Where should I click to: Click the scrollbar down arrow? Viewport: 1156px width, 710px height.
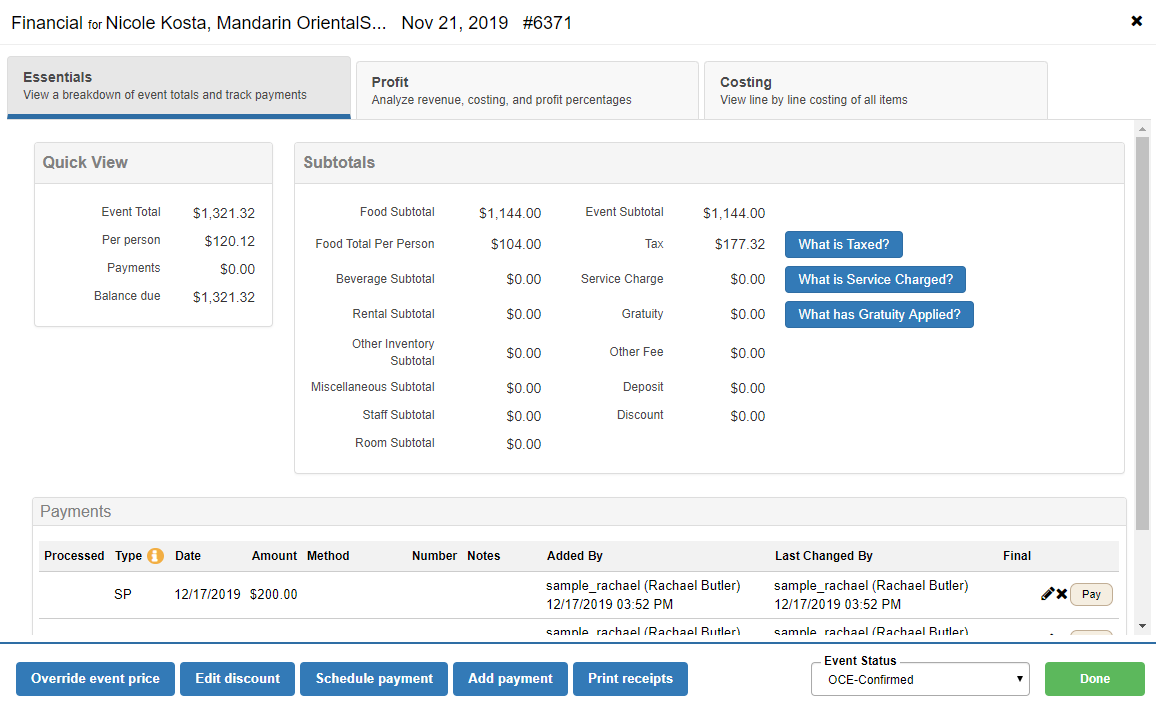click(x=1142, y=626)
